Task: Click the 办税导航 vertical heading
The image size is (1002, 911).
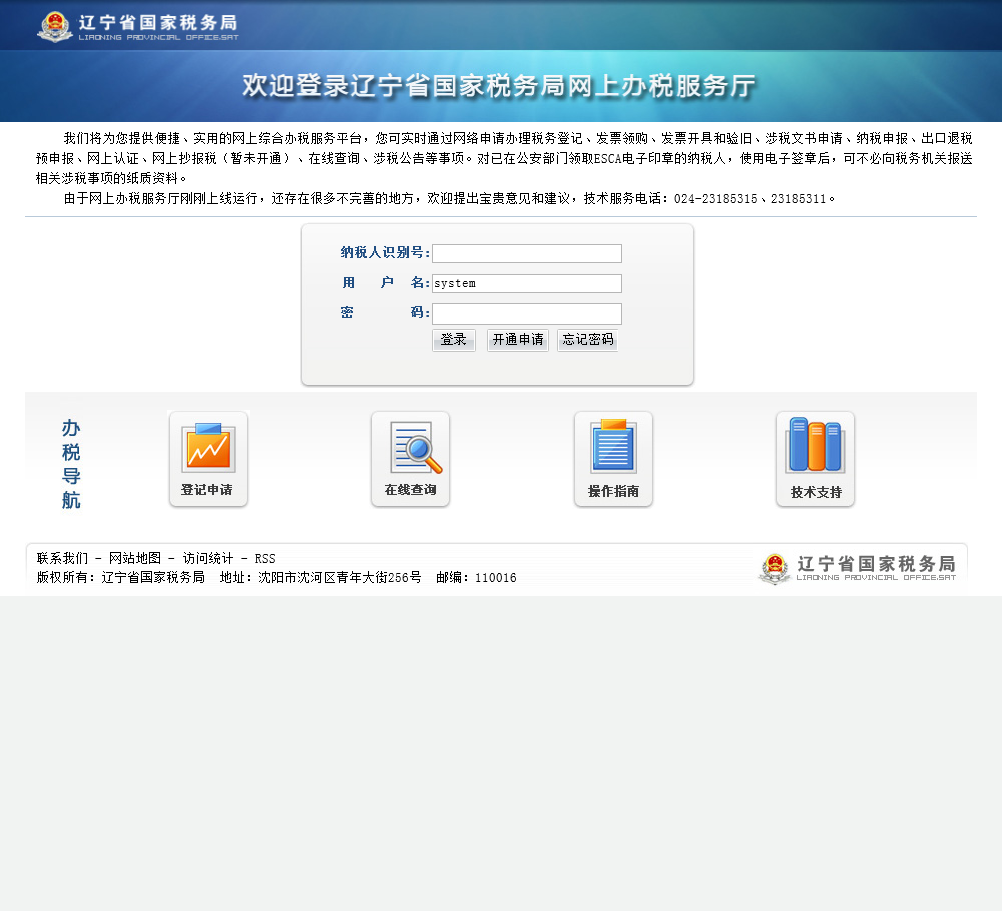Action: pos(71,464)
